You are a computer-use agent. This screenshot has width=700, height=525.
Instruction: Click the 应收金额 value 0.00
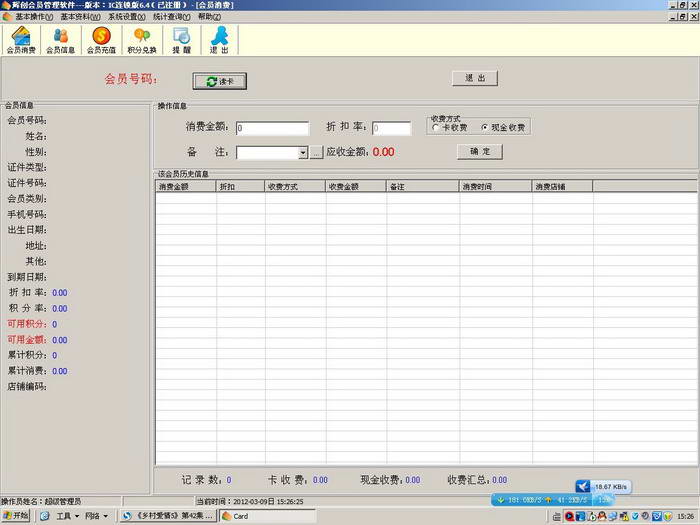point(383,152)
